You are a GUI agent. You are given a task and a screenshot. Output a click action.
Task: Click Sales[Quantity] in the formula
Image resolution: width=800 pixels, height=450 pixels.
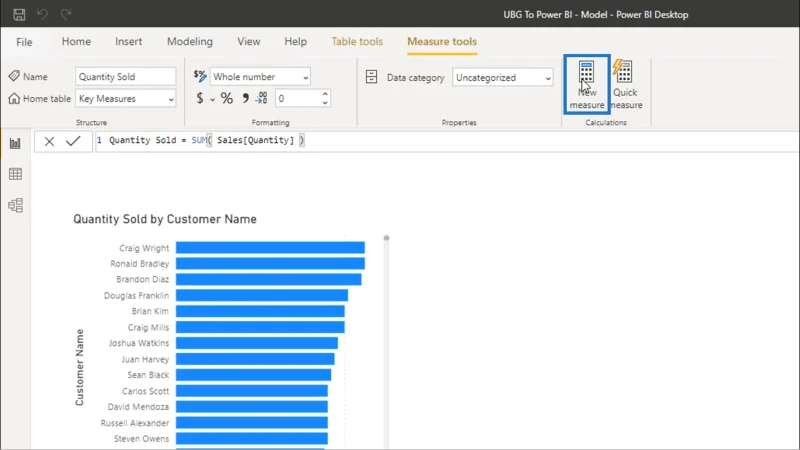(x=256, y=140)
